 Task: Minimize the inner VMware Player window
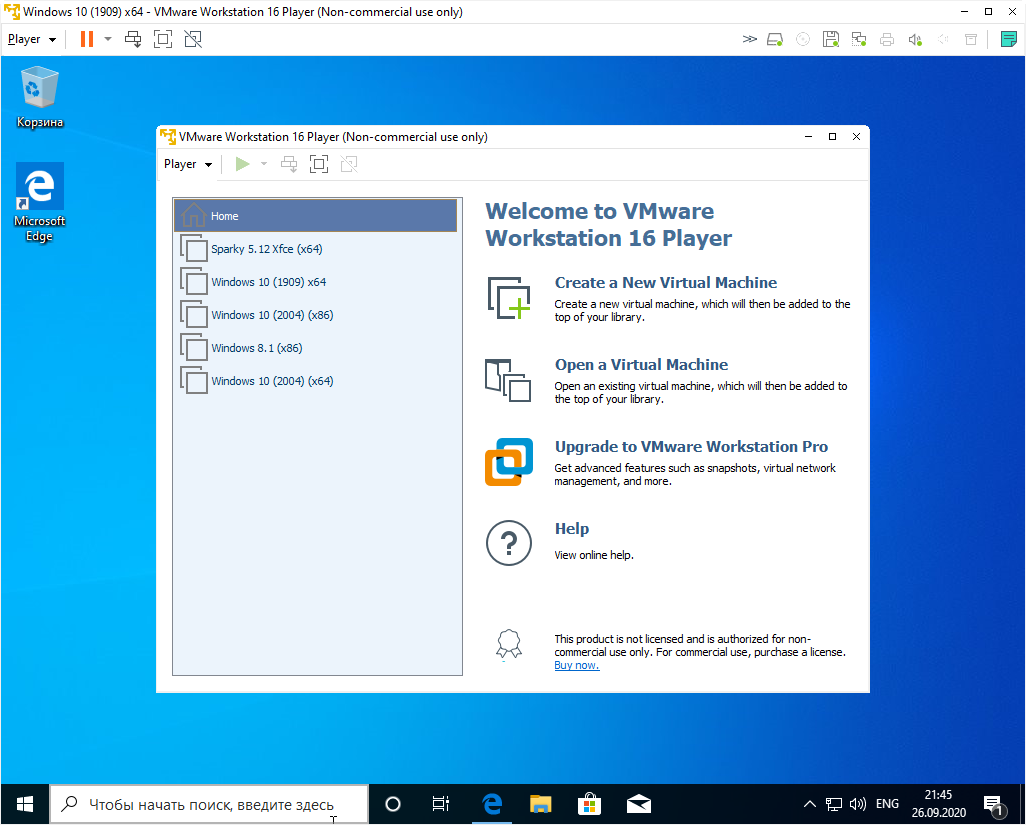(809, 137)
